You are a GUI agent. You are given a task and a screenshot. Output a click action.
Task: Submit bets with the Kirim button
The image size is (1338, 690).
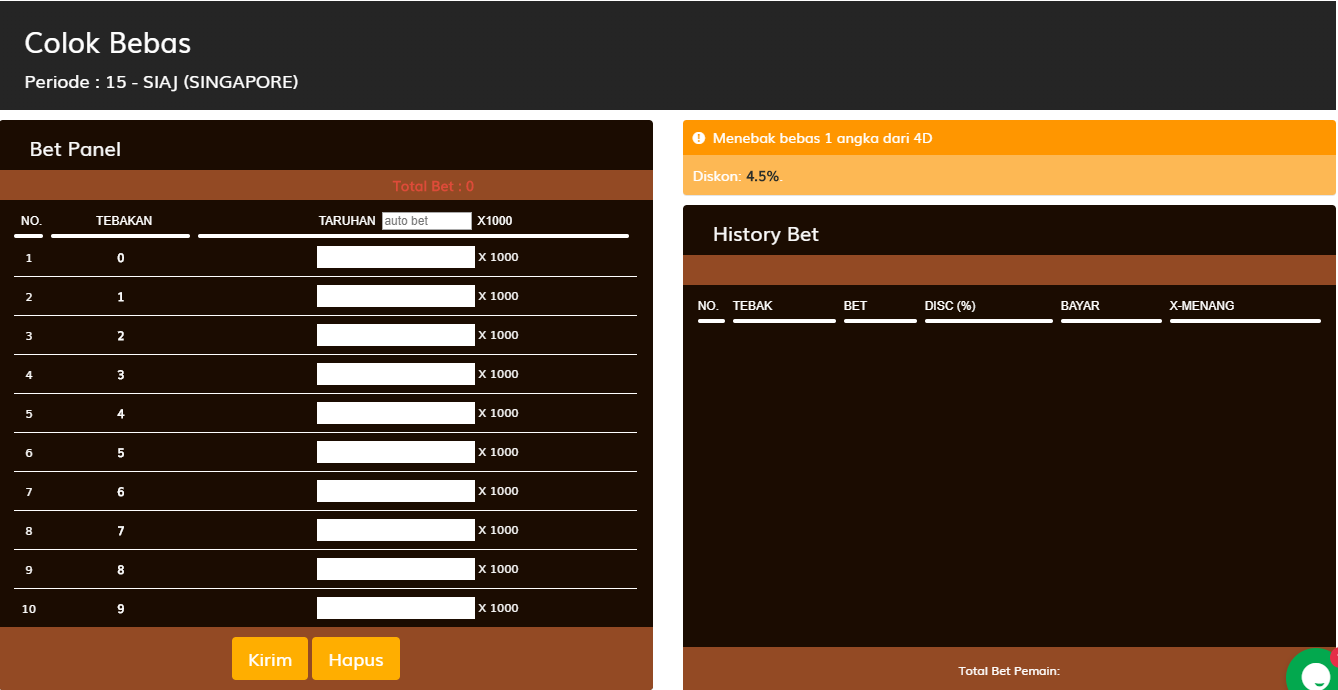click(270, 659)
